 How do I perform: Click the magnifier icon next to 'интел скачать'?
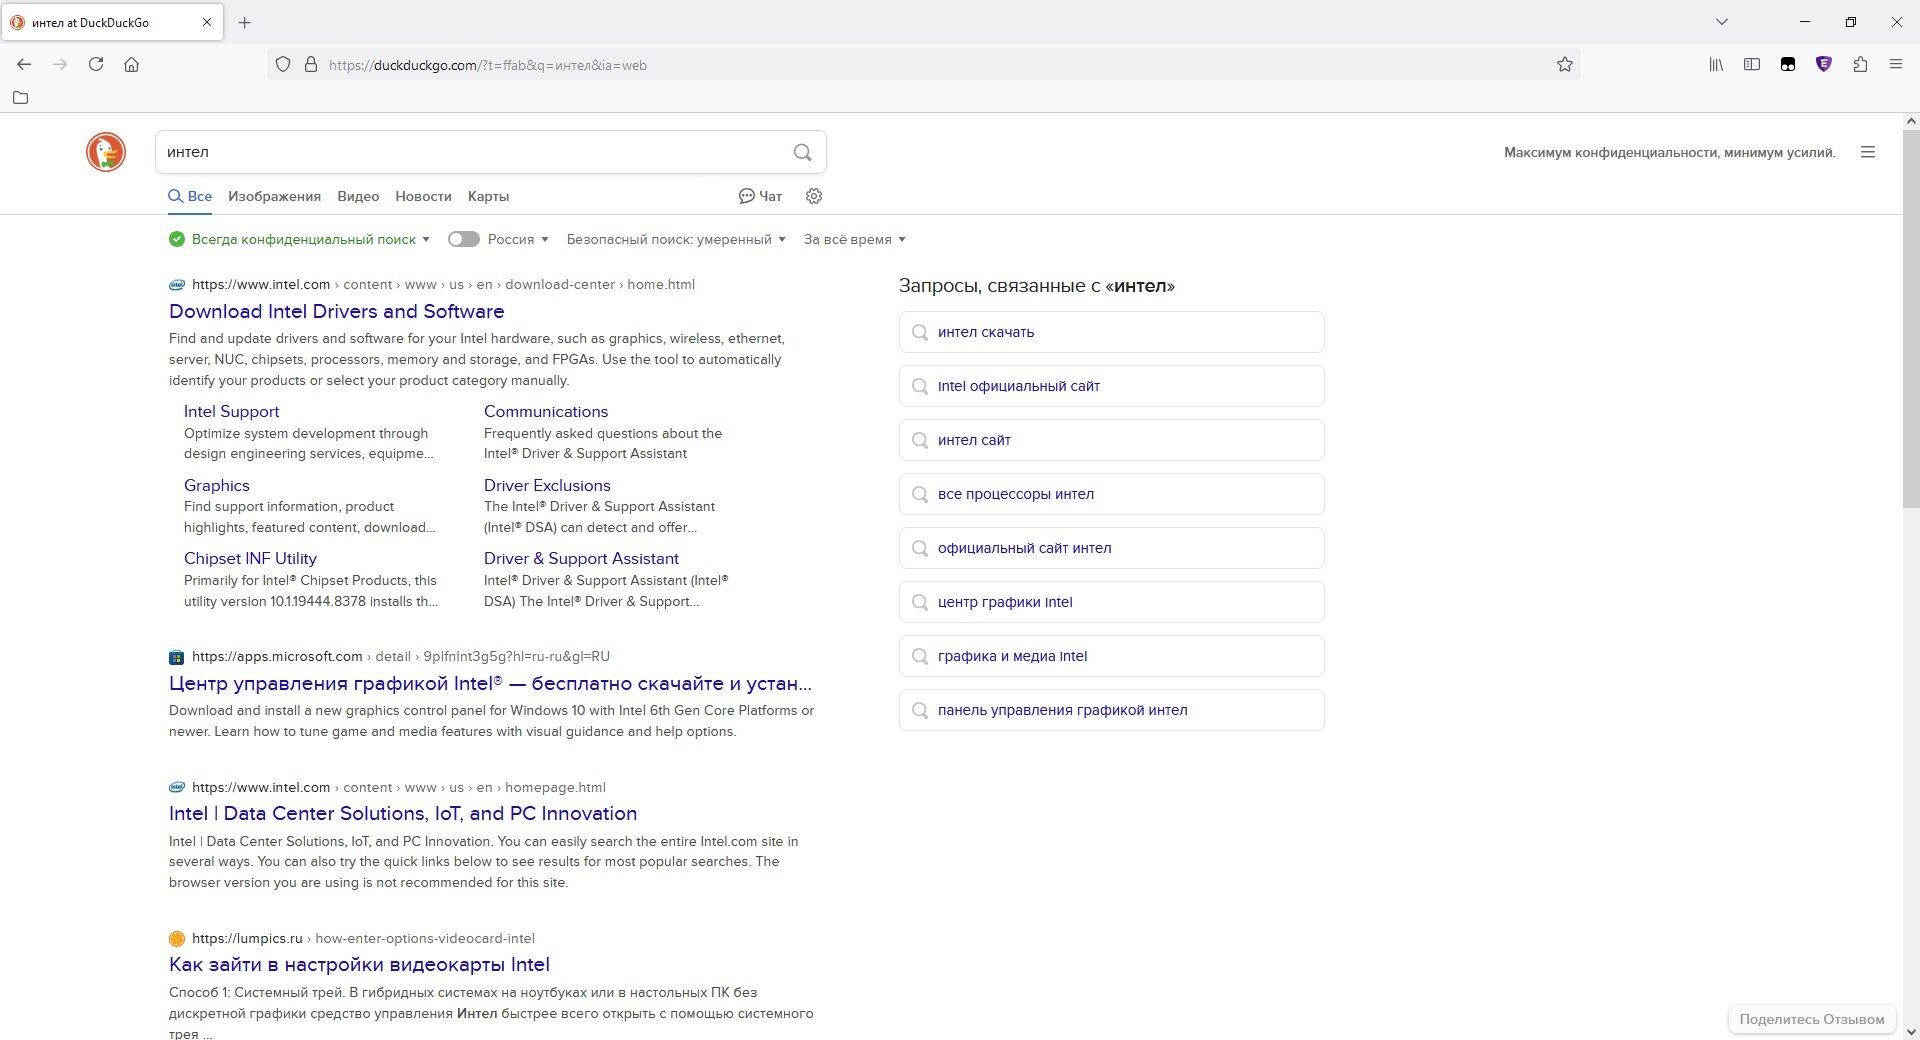[920, 332]
